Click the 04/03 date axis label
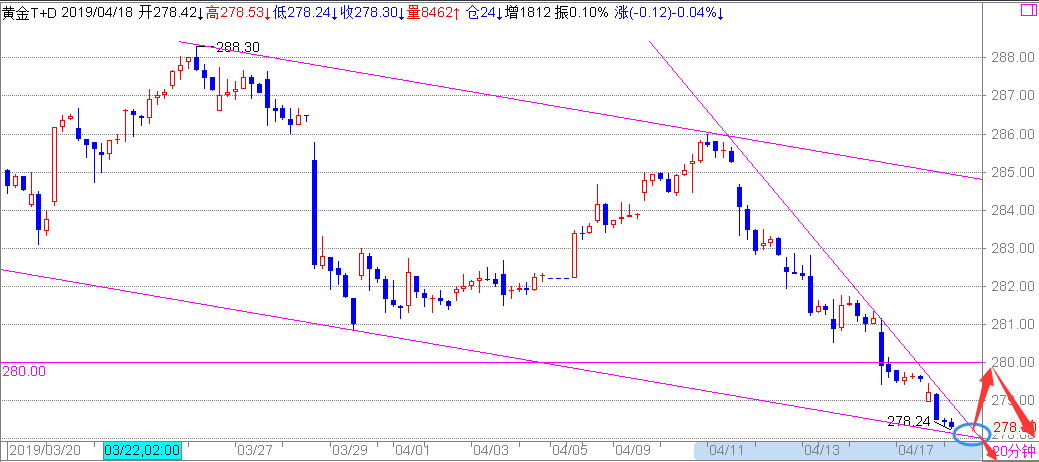 (x=490, y=451)
